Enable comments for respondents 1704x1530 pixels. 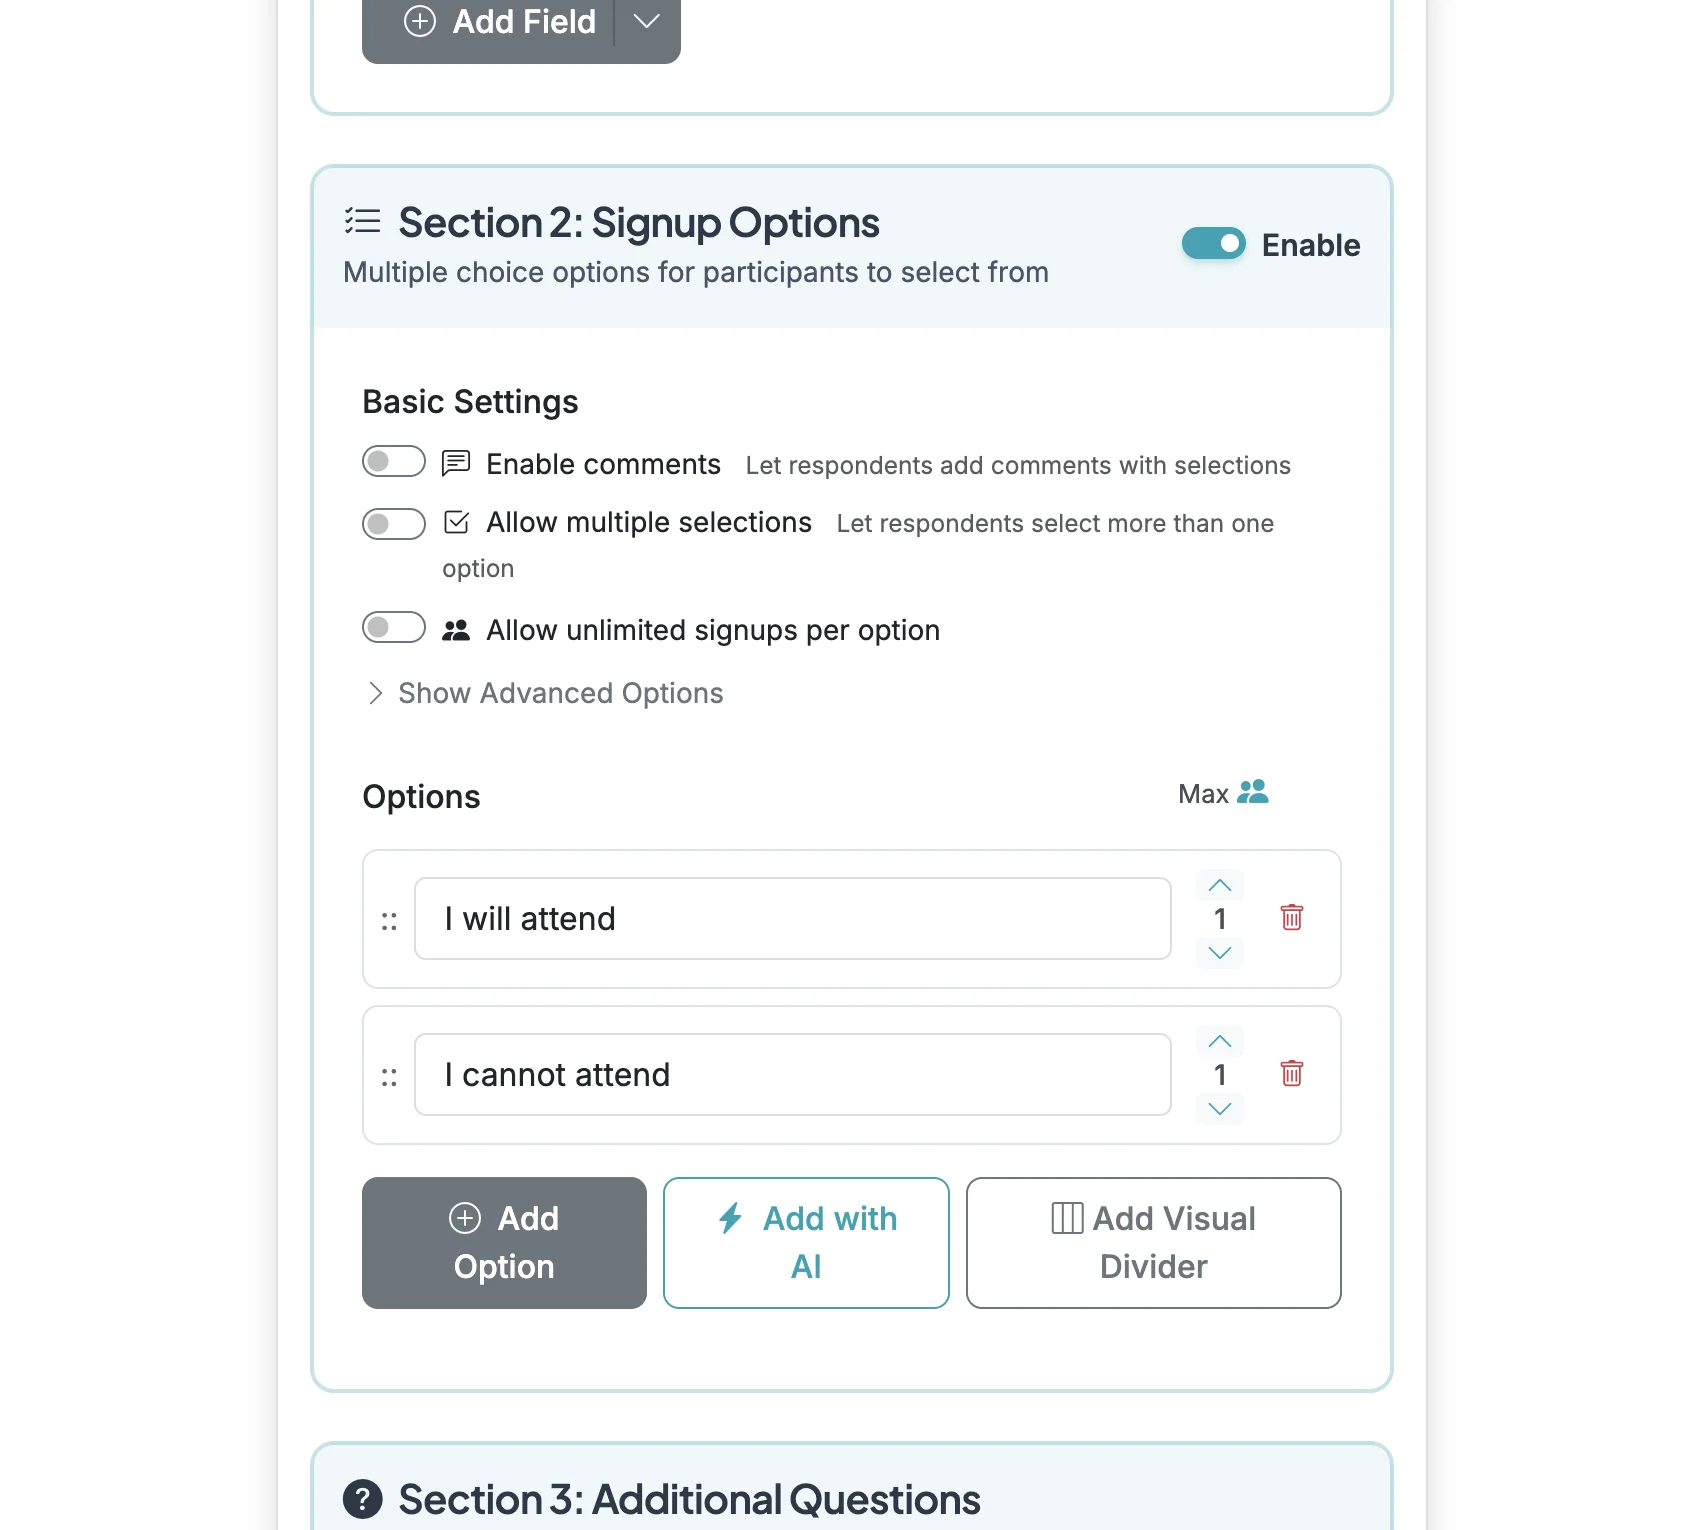(393, 462)
